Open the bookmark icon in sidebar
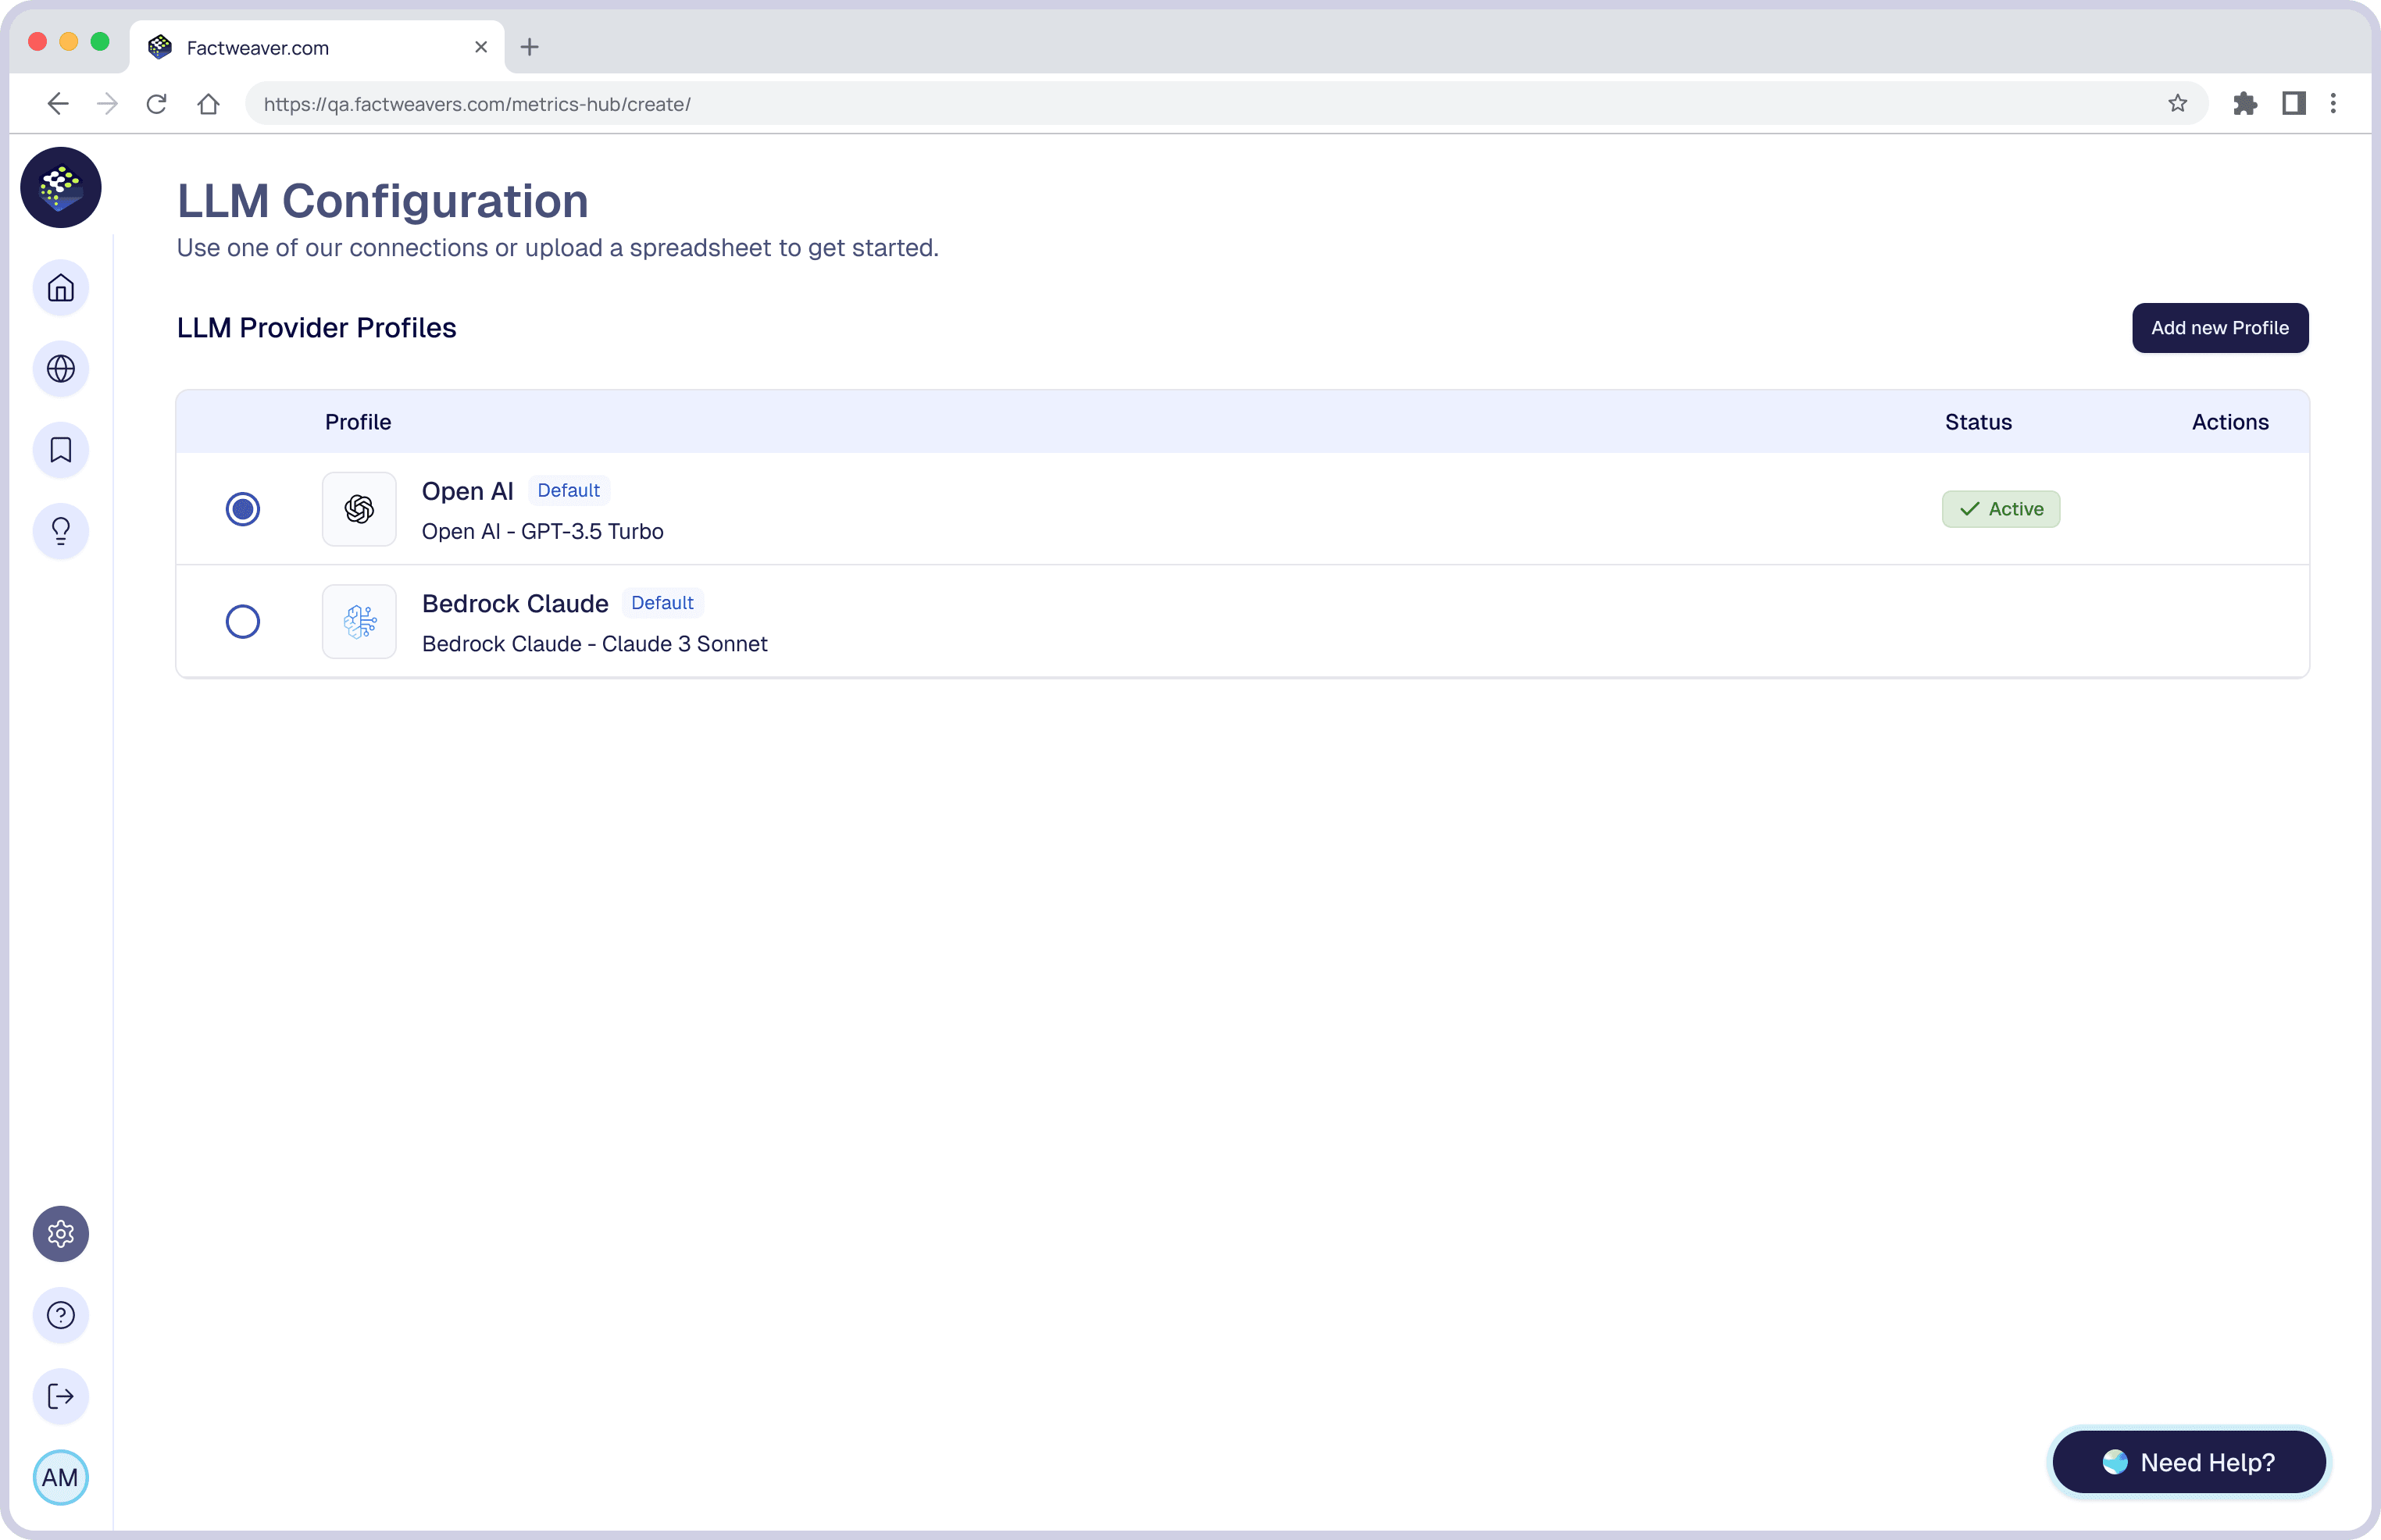 coord(61,450)
